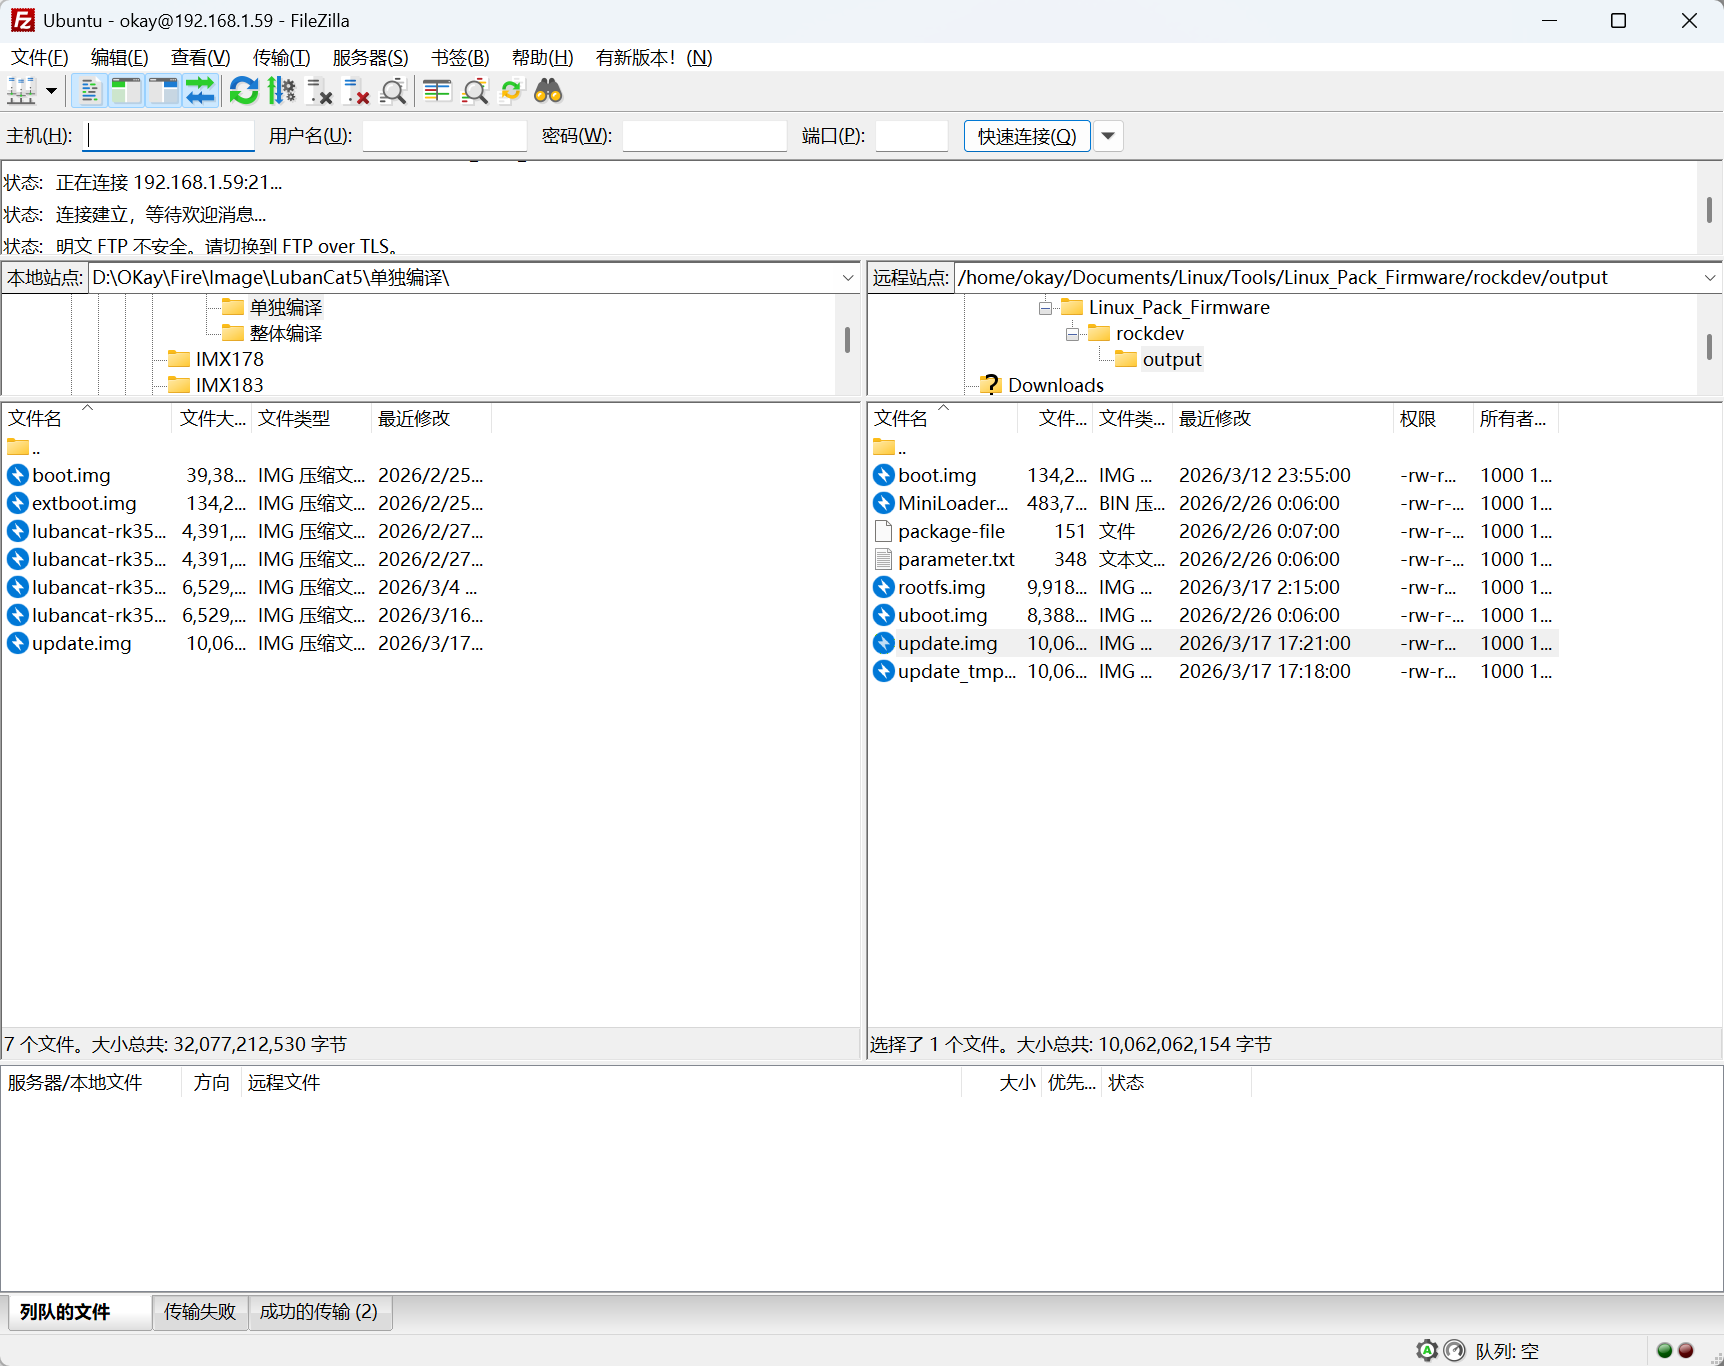Select the output folder in remote tree
This screenshot has width=1724, height=1366.
1172,360
